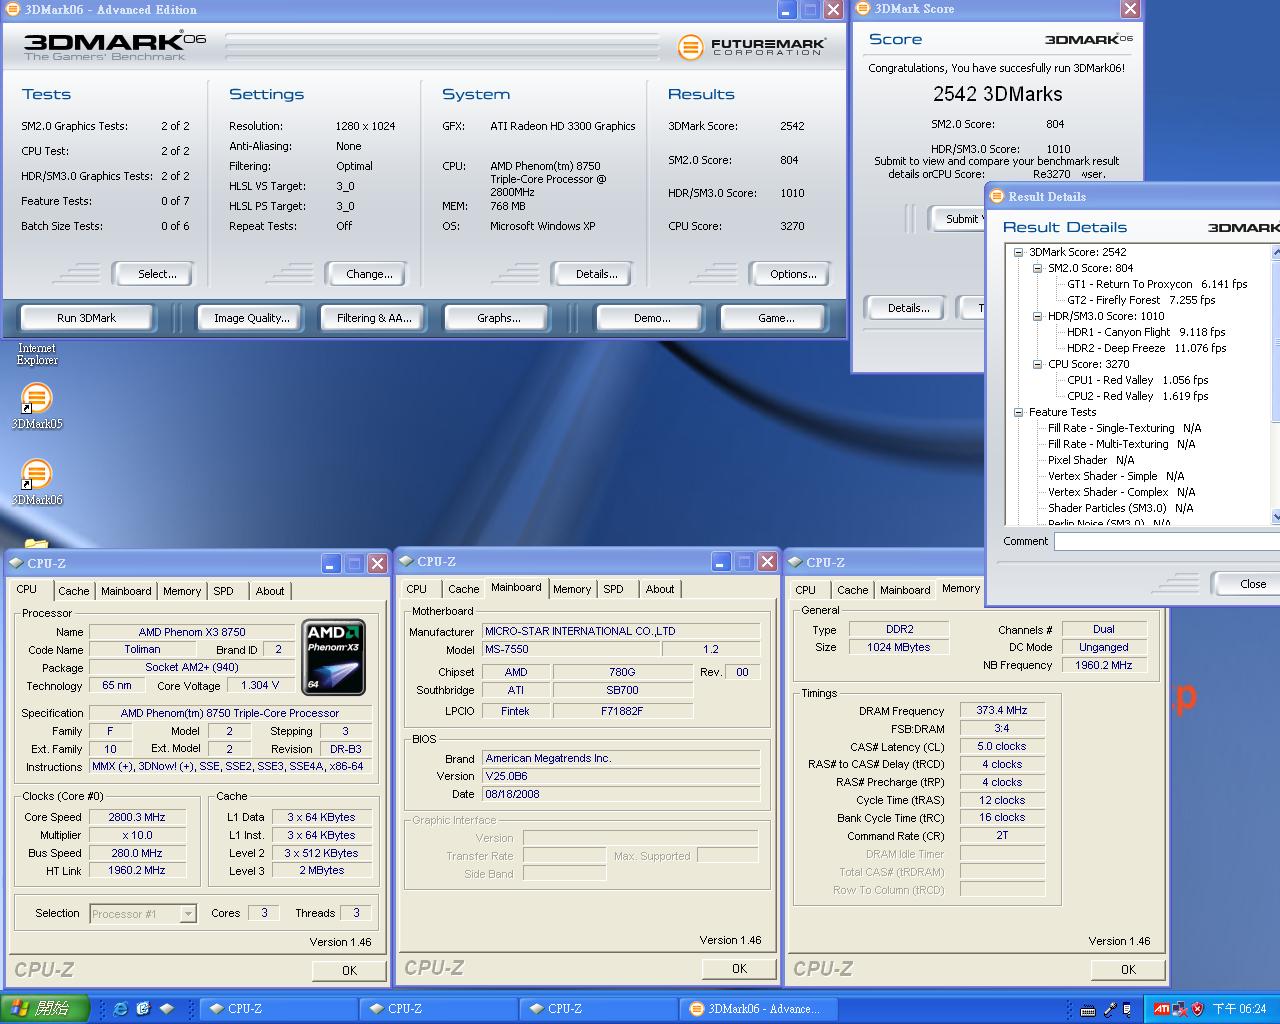This screenshot has height=1024, width=1280.
Task: Click the network connection tray icon
Action: point(1180,1009)
